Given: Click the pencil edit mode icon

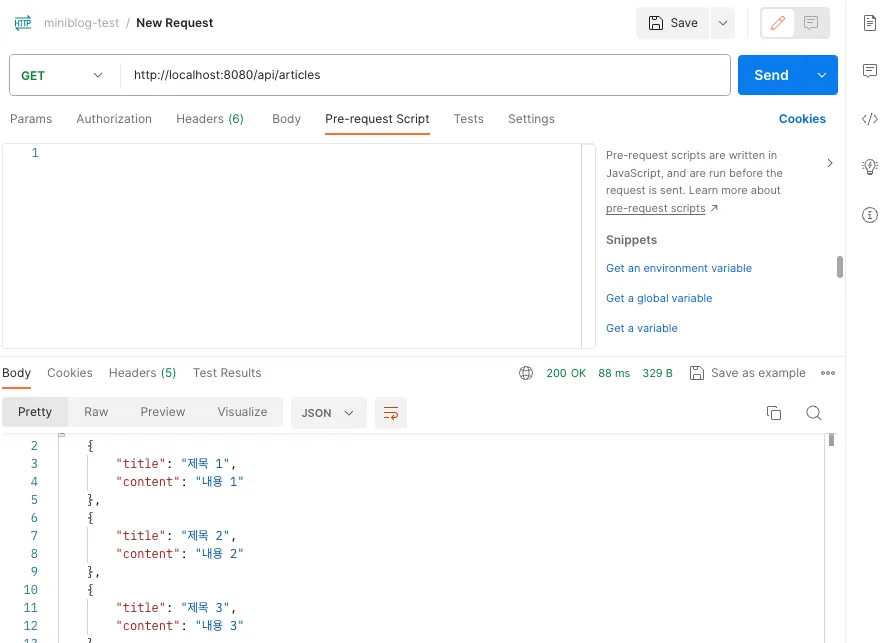Looking at the screenshot, I should 778,23.
